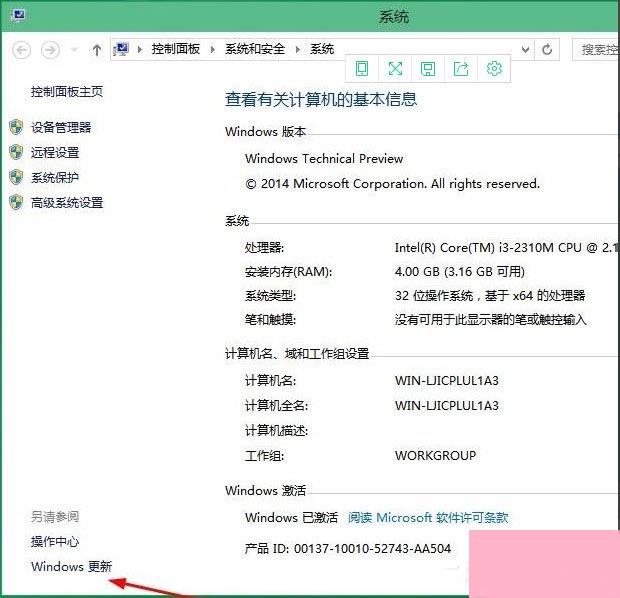Click 另请参阅 heading in sidebar
This screenshot has height=598, width=620.
click(55, 517)
